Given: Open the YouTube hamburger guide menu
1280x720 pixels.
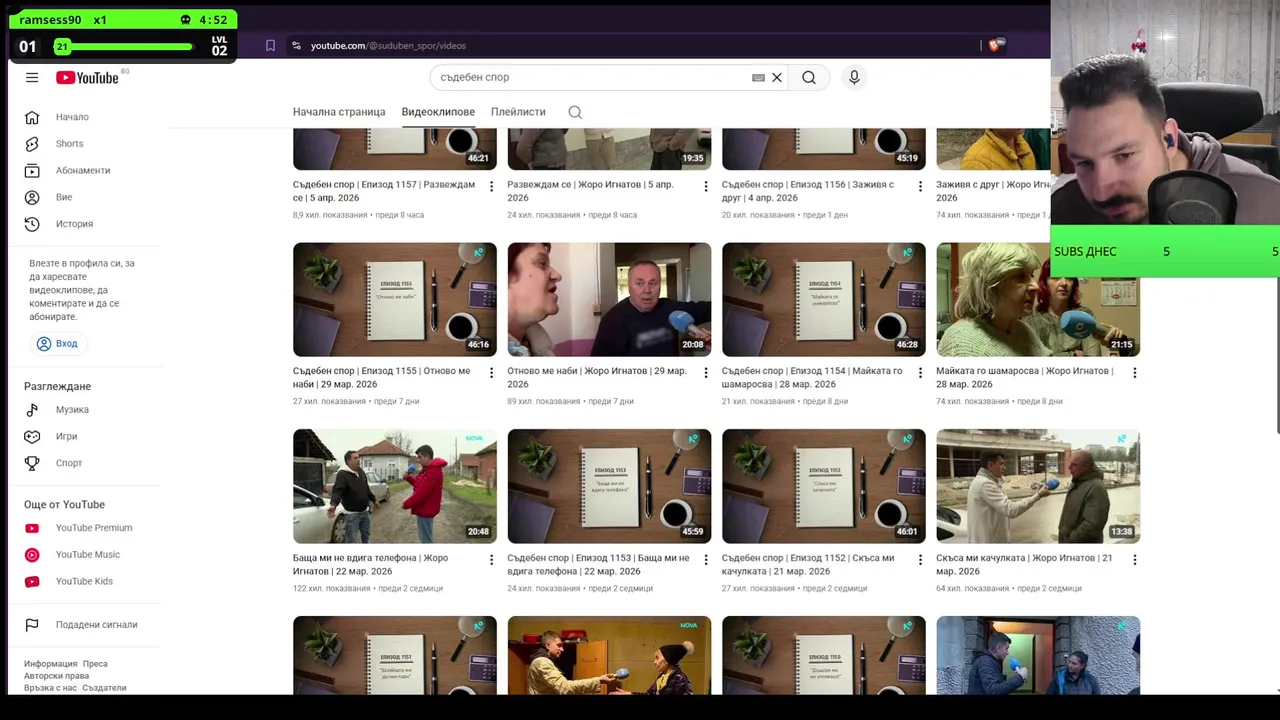Looking at the screenshot, I should click(32, 78).
